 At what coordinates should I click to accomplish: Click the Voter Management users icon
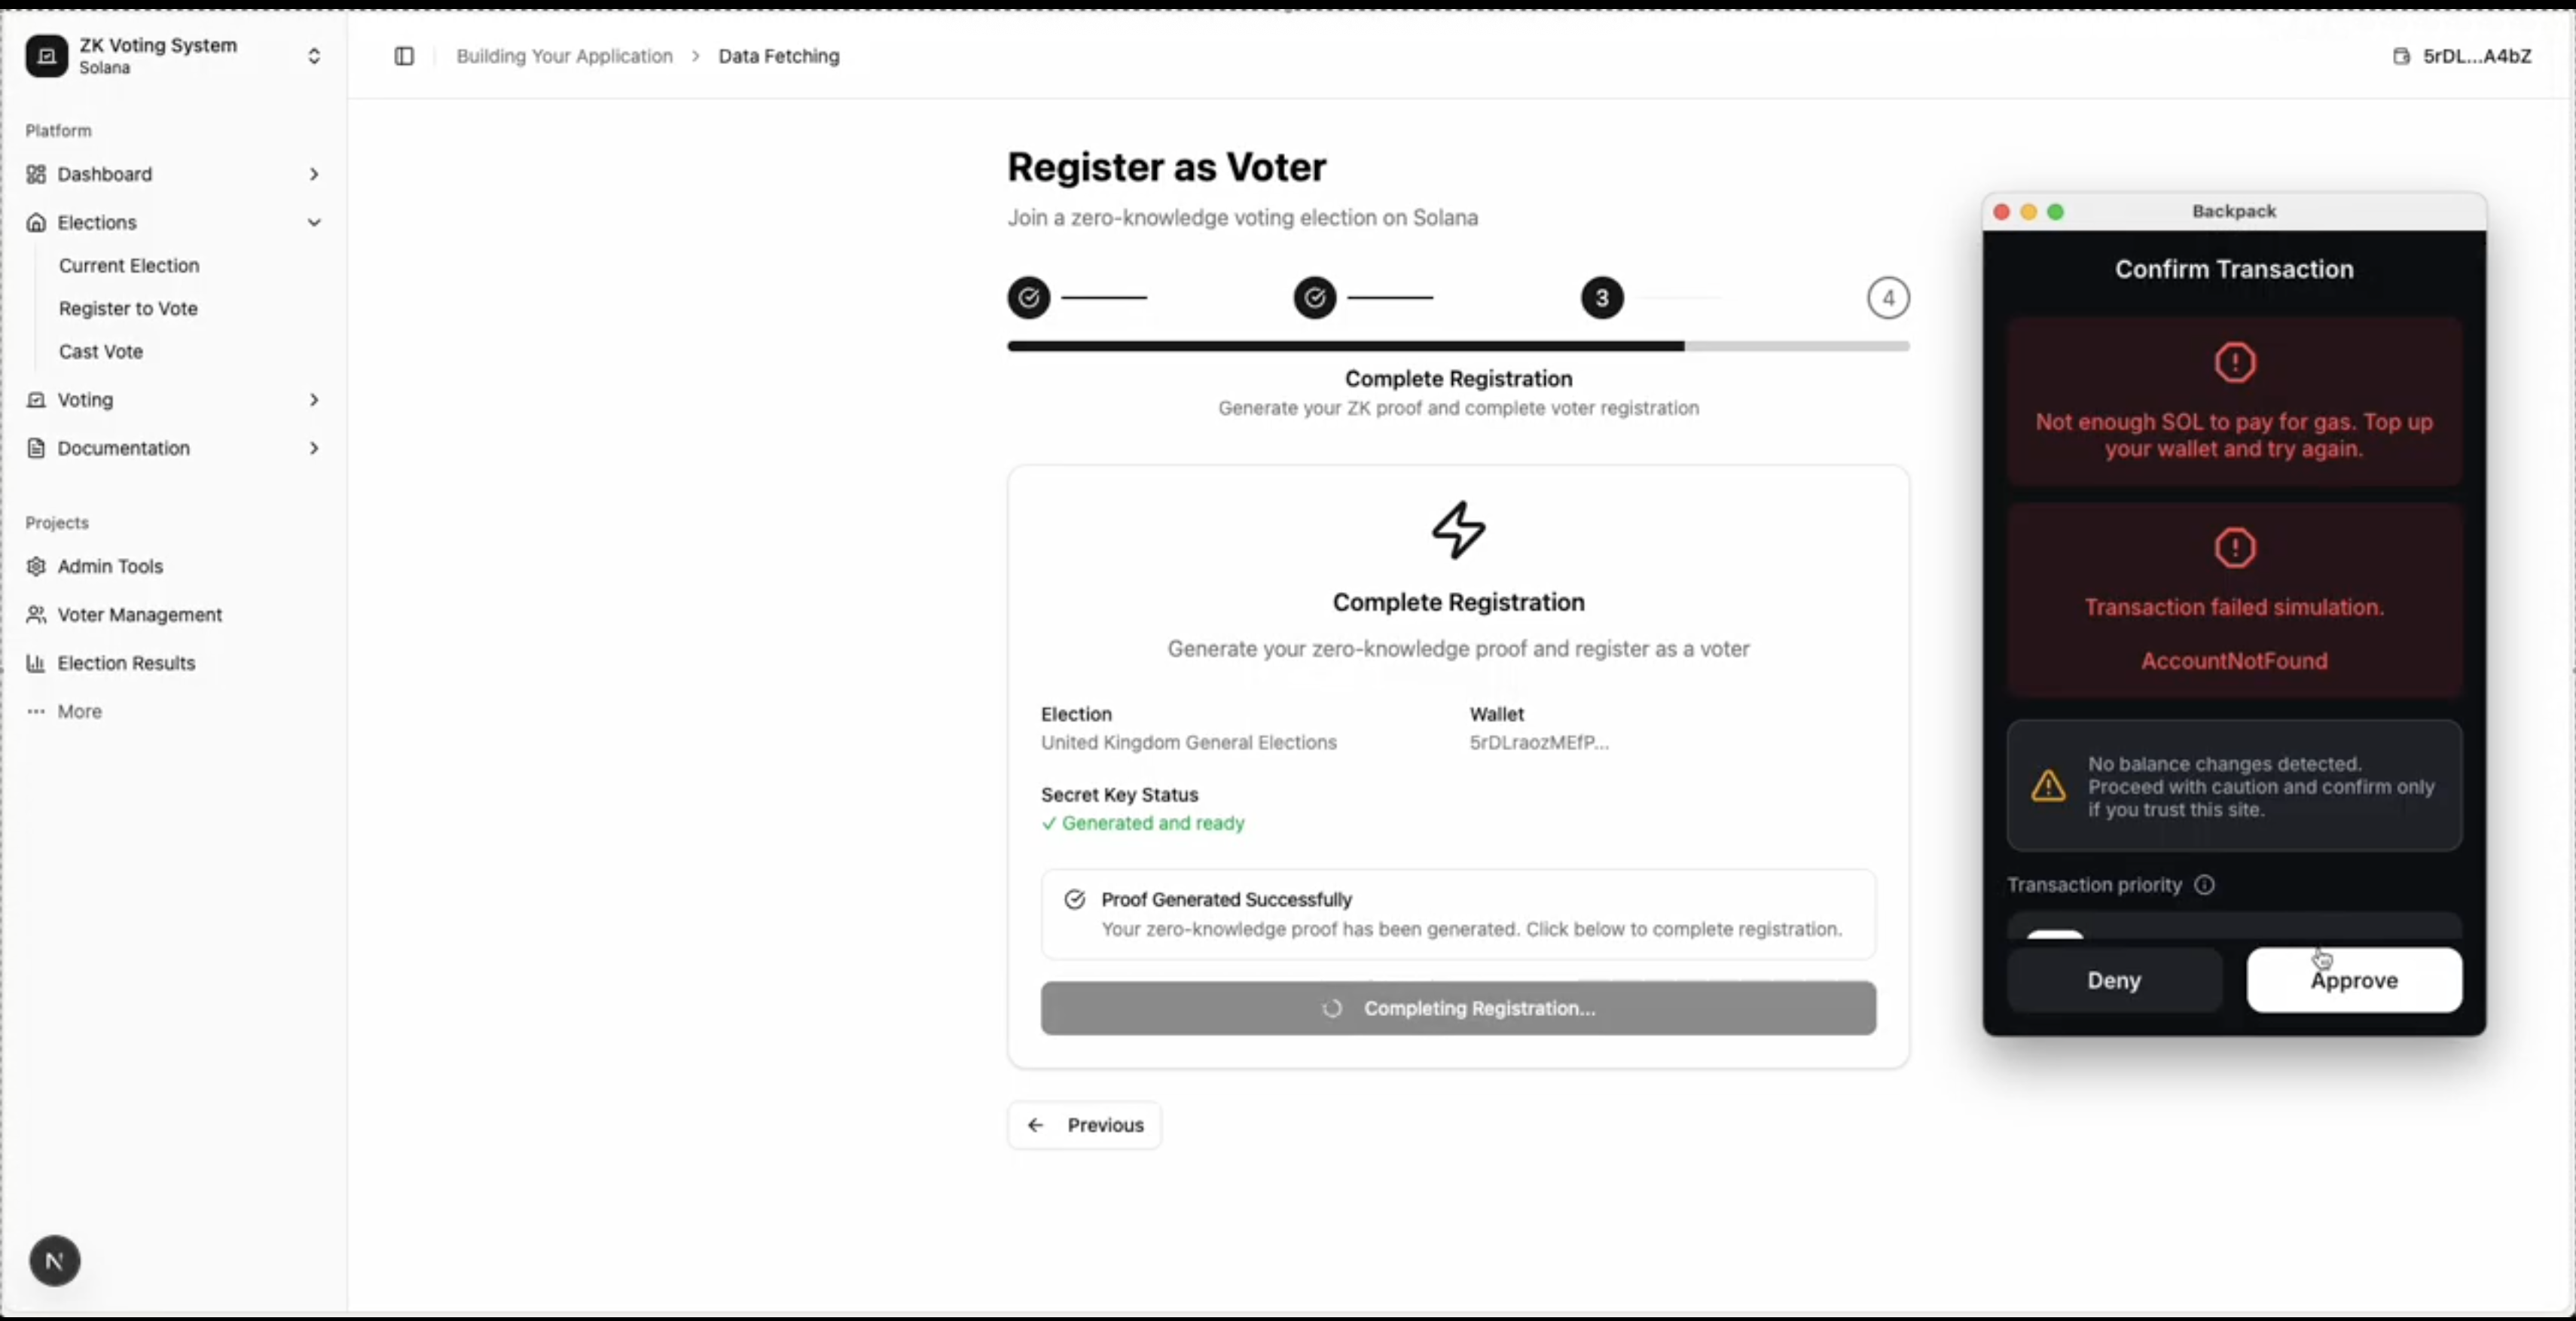(36, 615)
